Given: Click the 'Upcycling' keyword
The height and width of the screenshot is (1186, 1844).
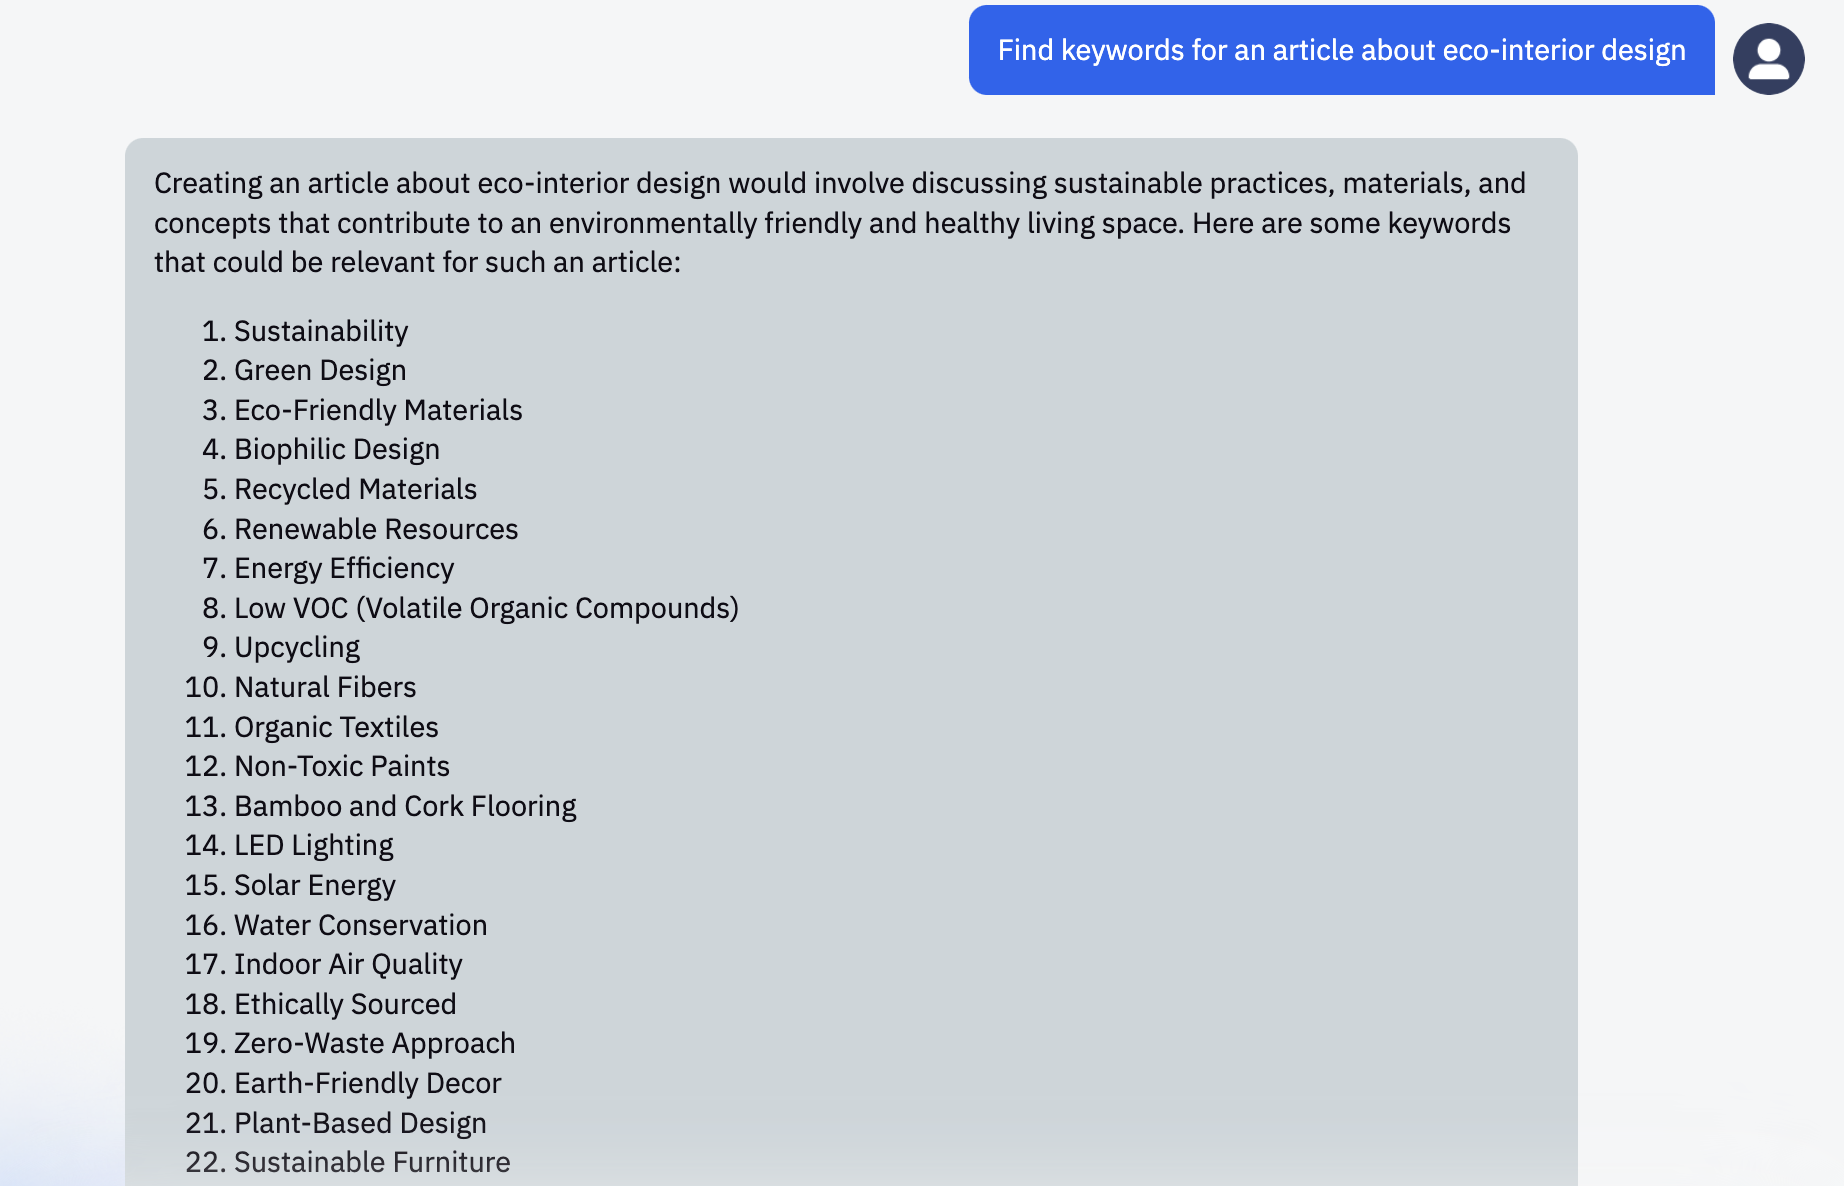Looking at the screenshot, I should 296,648.
